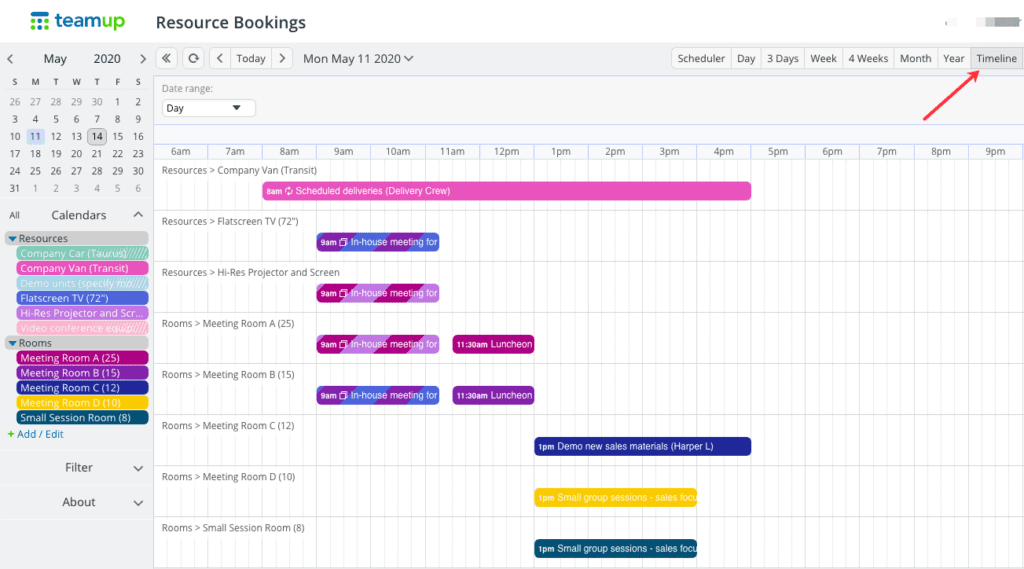Click the green plus Add / Edit icon
The height and width of the screenshot is (569, 1024).
[10, 434]
